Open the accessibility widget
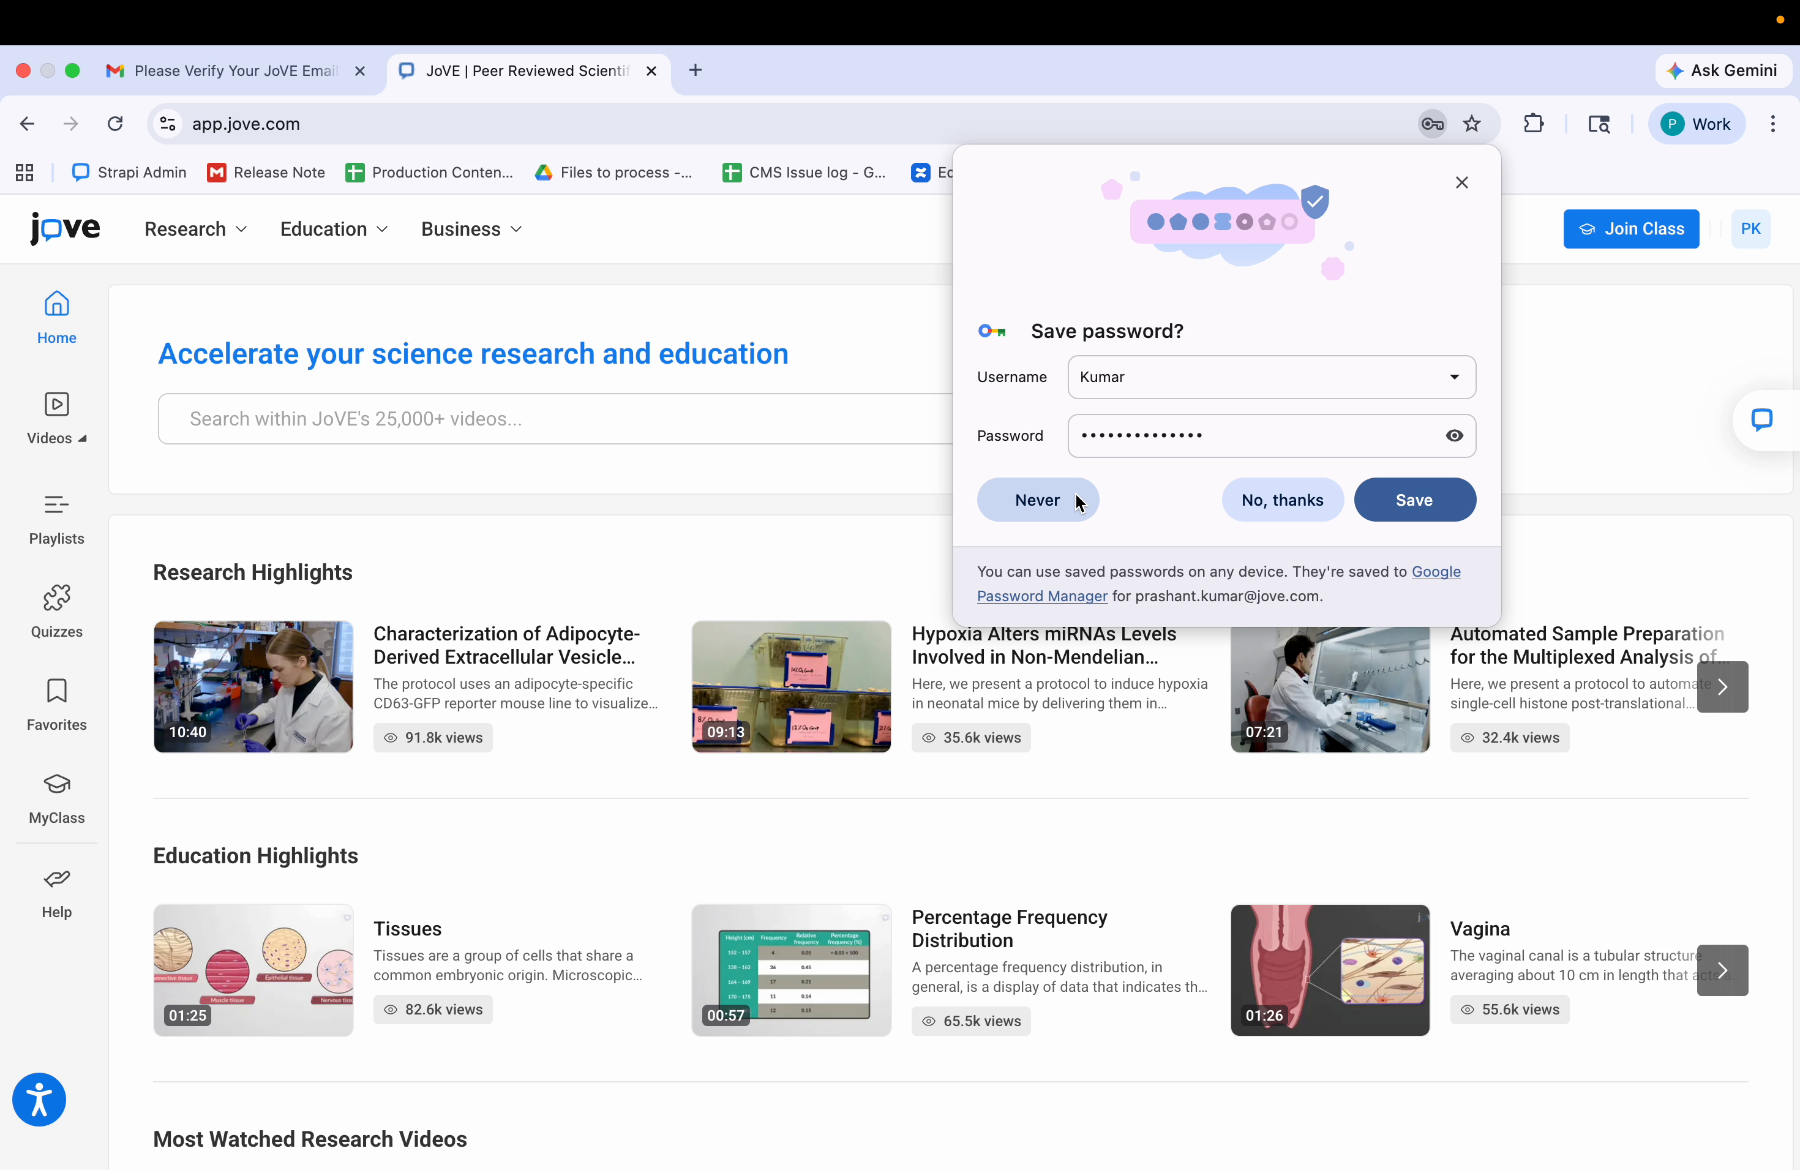The image size is (1800, 1170). coord(38,1099)
